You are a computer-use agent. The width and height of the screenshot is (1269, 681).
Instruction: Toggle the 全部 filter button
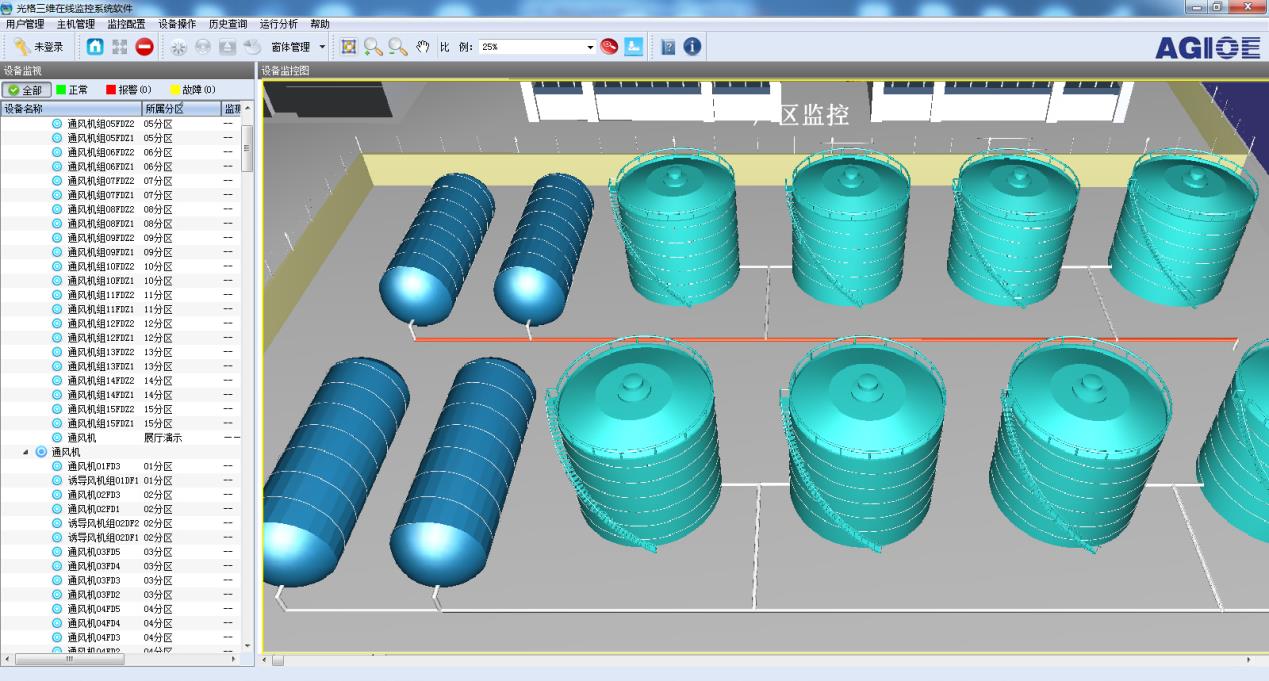pos(27,90)
